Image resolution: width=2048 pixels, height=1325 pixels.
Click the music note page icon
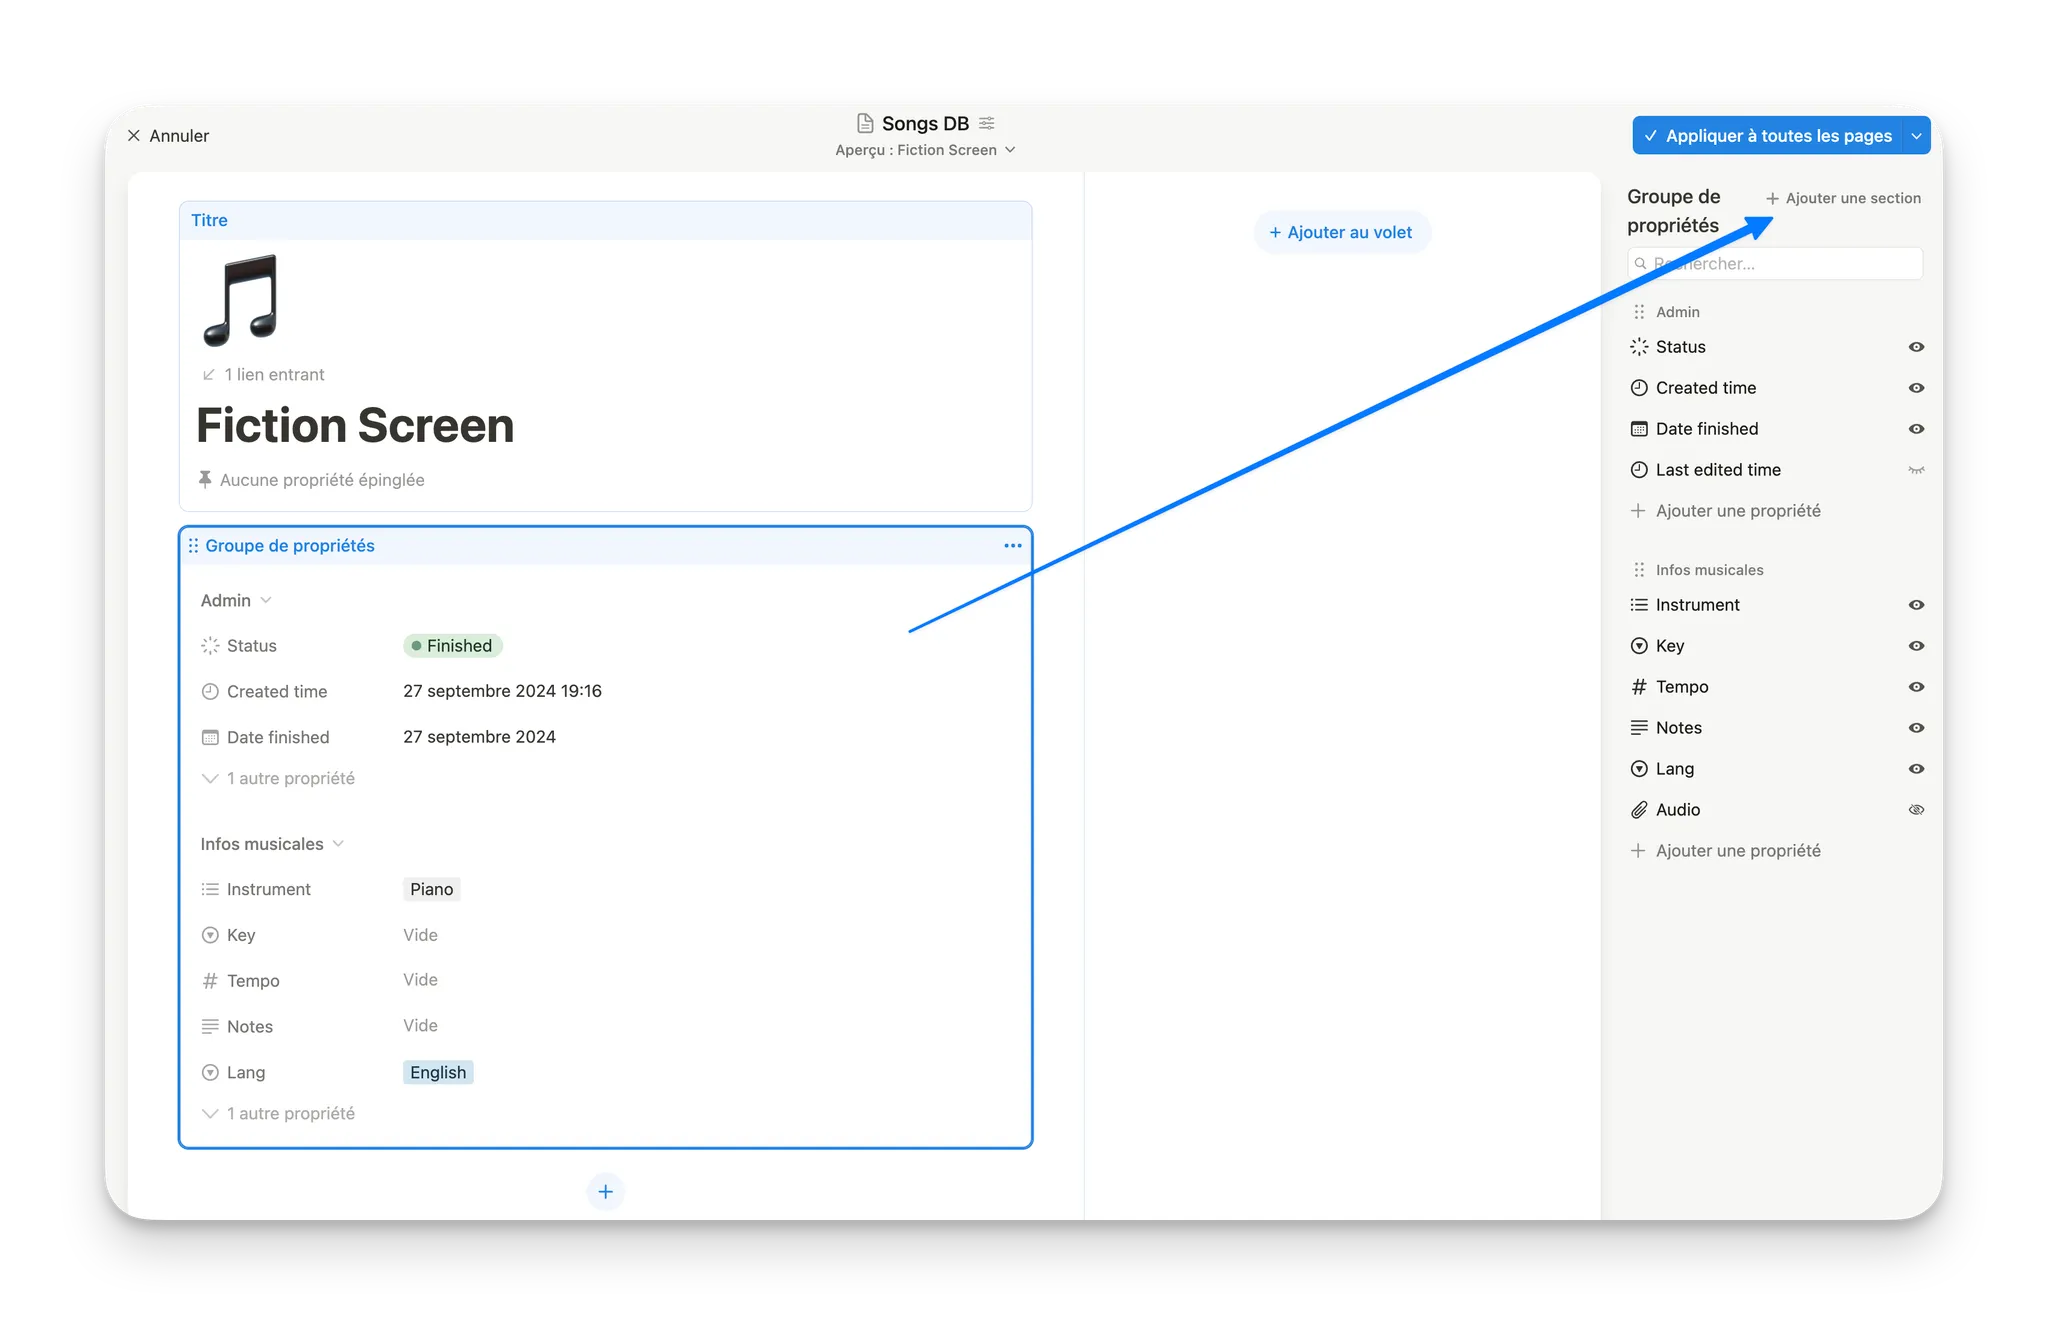click(x=240, y=300)
